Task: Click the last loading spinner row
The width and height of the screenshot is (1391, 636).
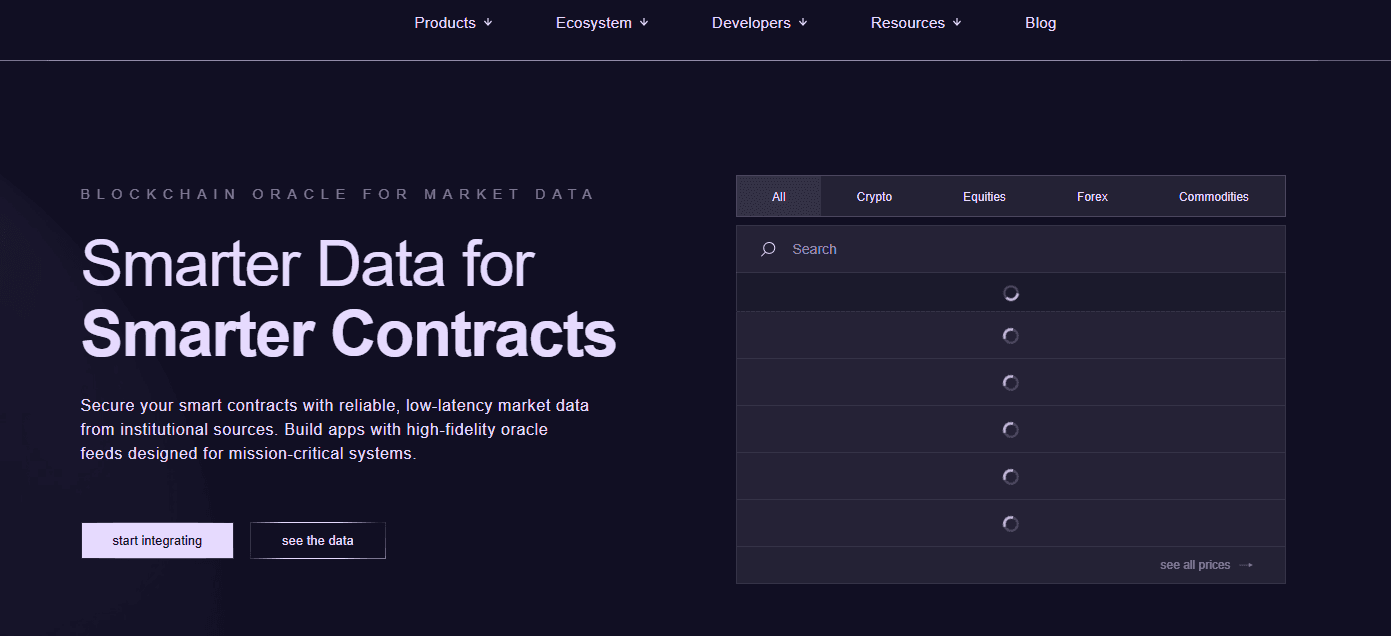Action: pos(1010,523)
